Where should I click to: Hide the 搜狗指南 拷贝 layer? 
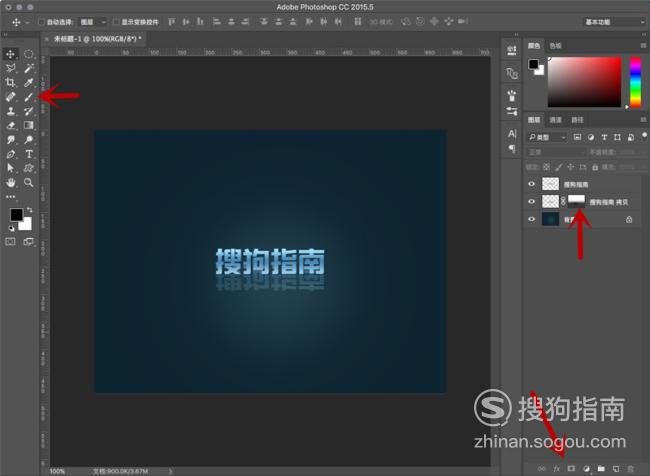coord(531,202)
